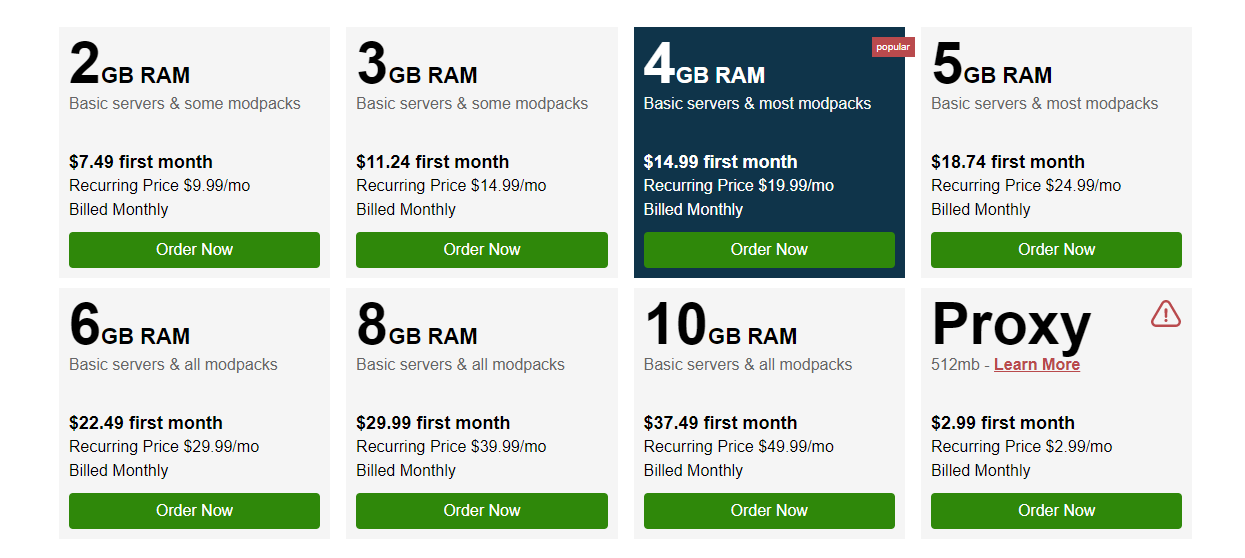This screenshot has height=558, width=1245.
Task: Click the warning triangle icon on Proxy card
Action: [1166, 314]
